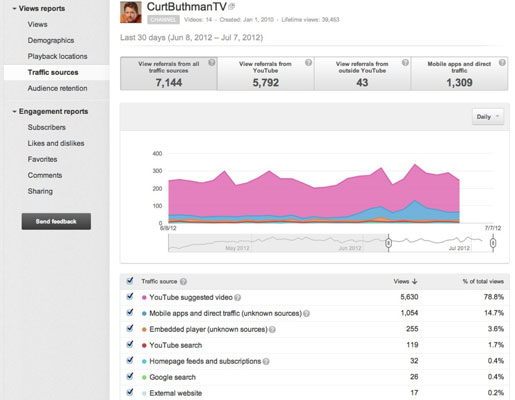Click YouTube search source link
Image resolution: width=515 pixels, height=400 pixels.
(x=176, y=345)
